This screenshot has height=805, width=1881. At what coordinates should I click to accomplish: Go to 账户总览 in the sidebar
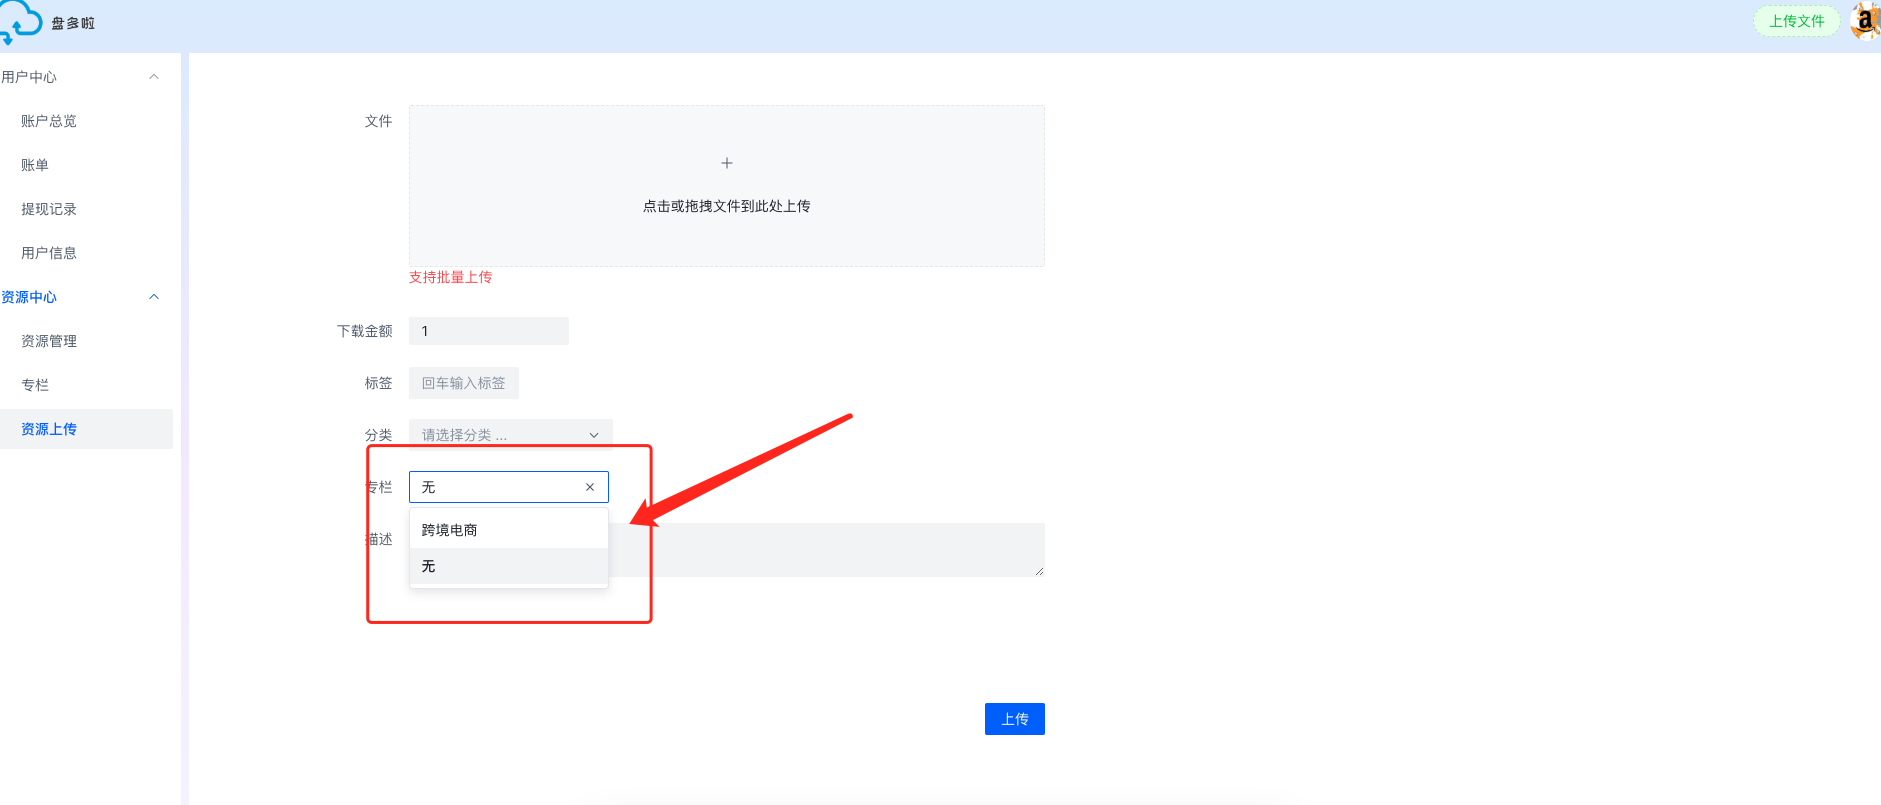[49, 121]
